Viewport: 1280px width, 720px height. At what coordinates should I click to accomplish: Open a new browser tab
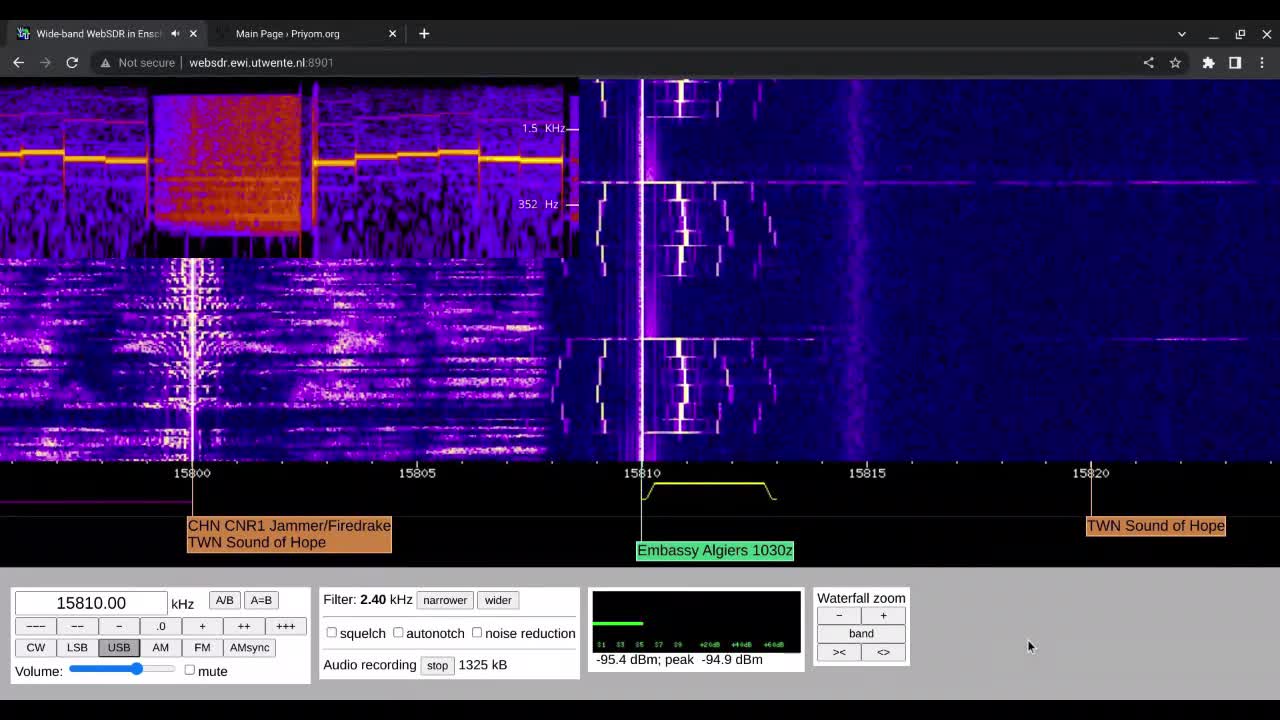424,33
